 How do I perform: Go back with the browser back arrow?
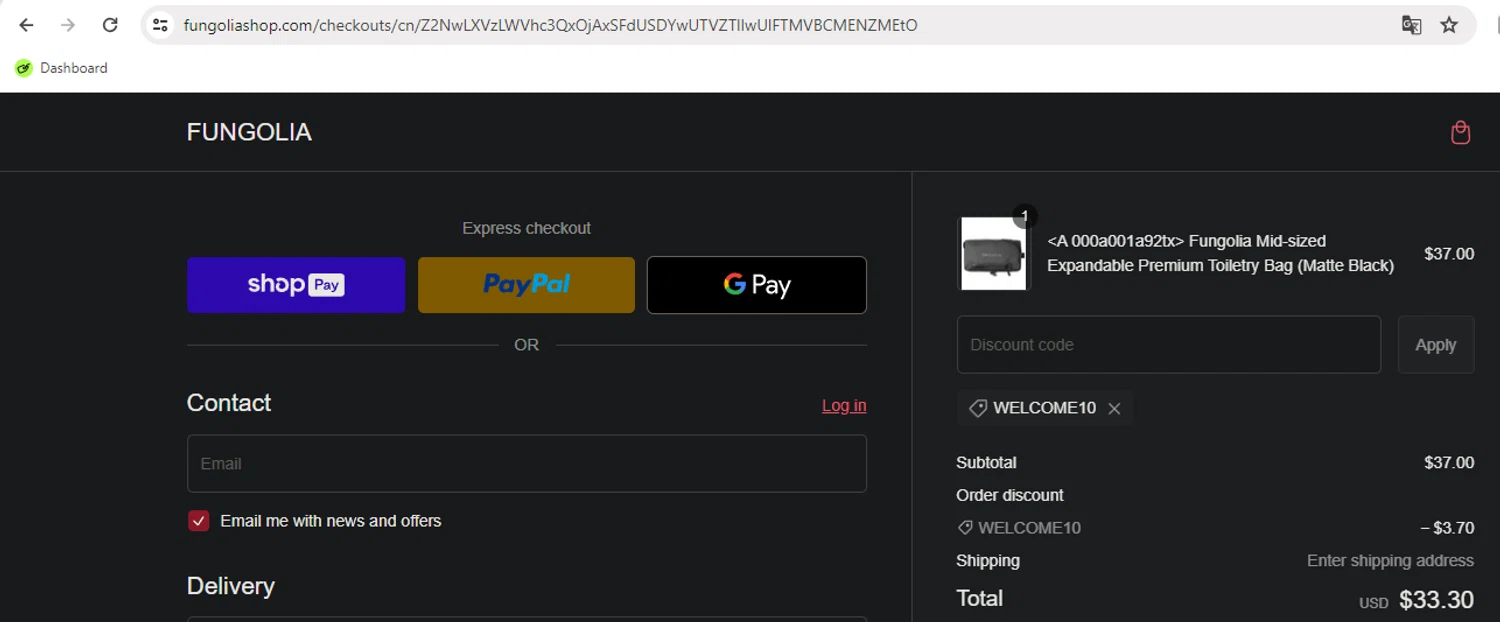pyautogui.click(x=26, y=25)
